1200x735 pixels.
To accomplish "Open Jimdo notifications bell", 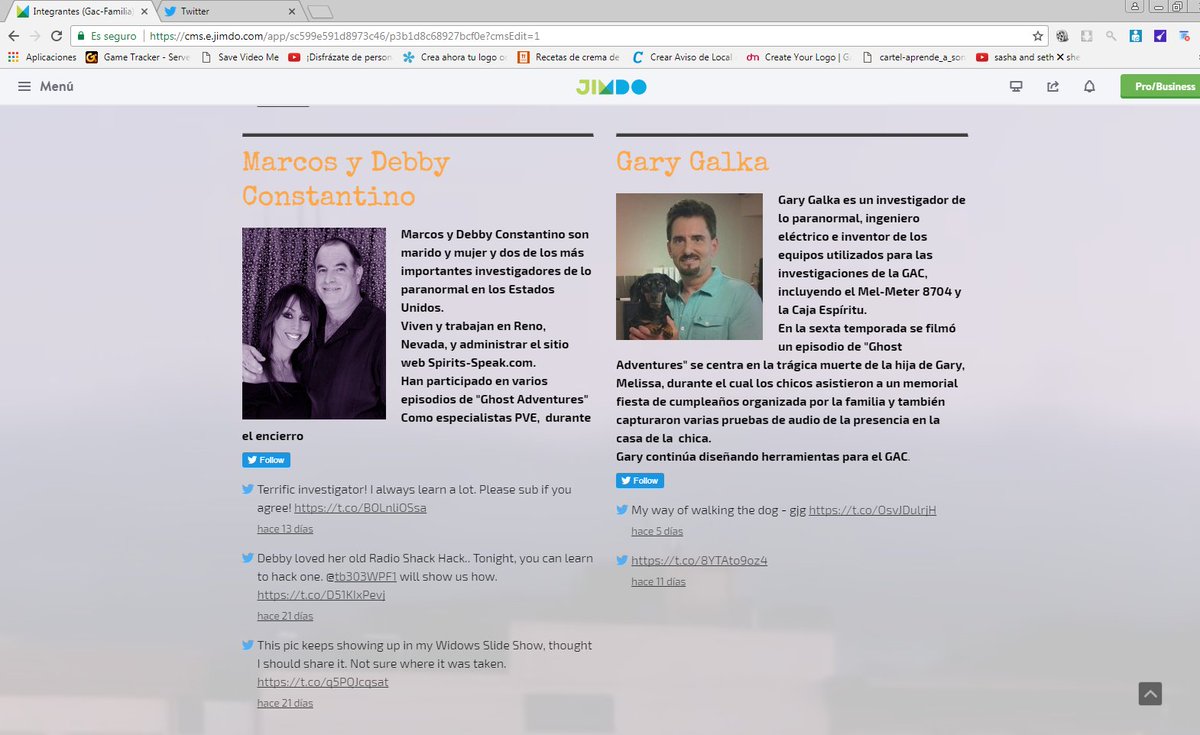I will tap(1090, 87).
